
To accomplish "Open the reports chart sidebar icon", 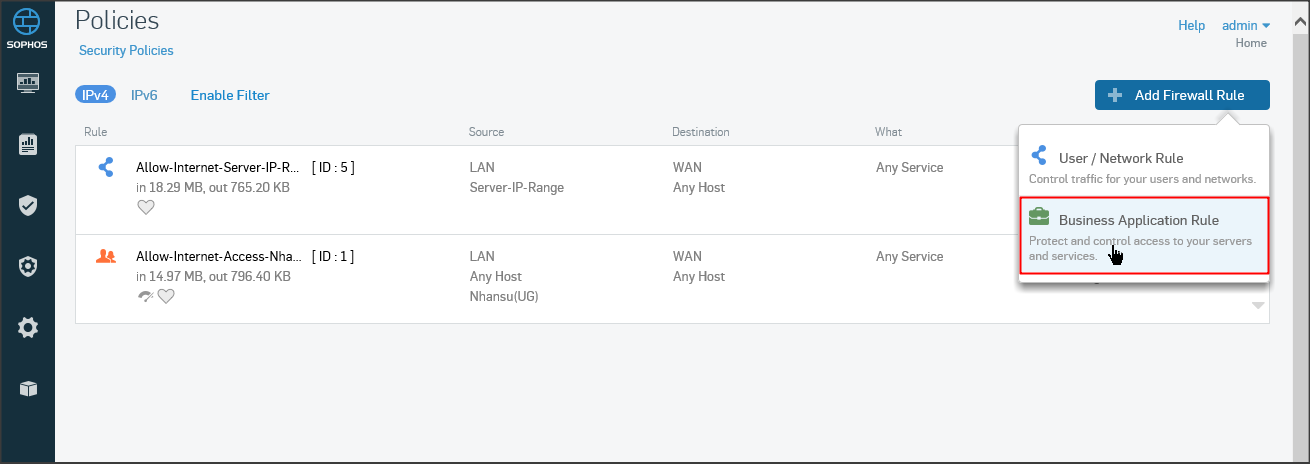I will point(28,145).
